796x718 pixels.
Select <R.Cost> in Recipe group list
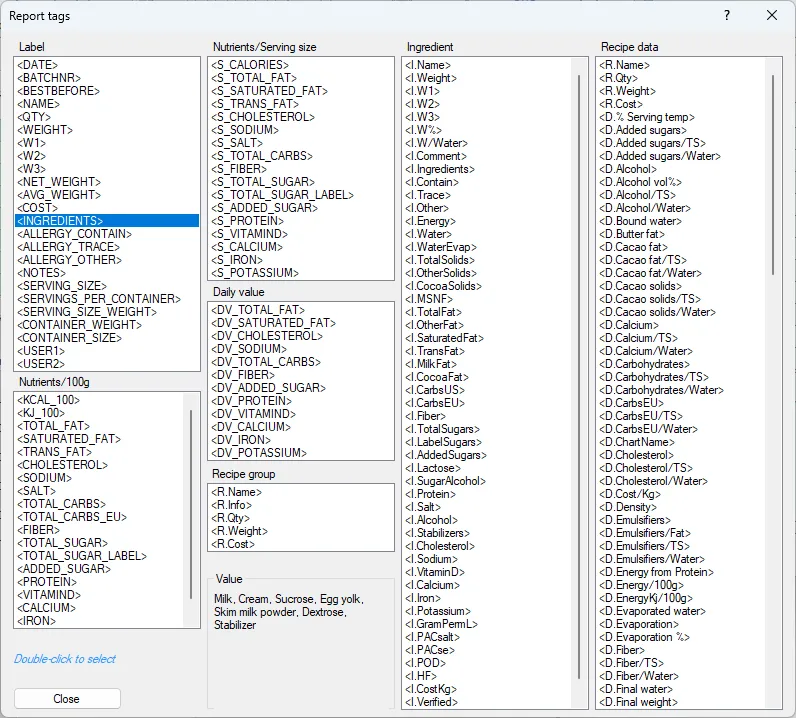233,544
